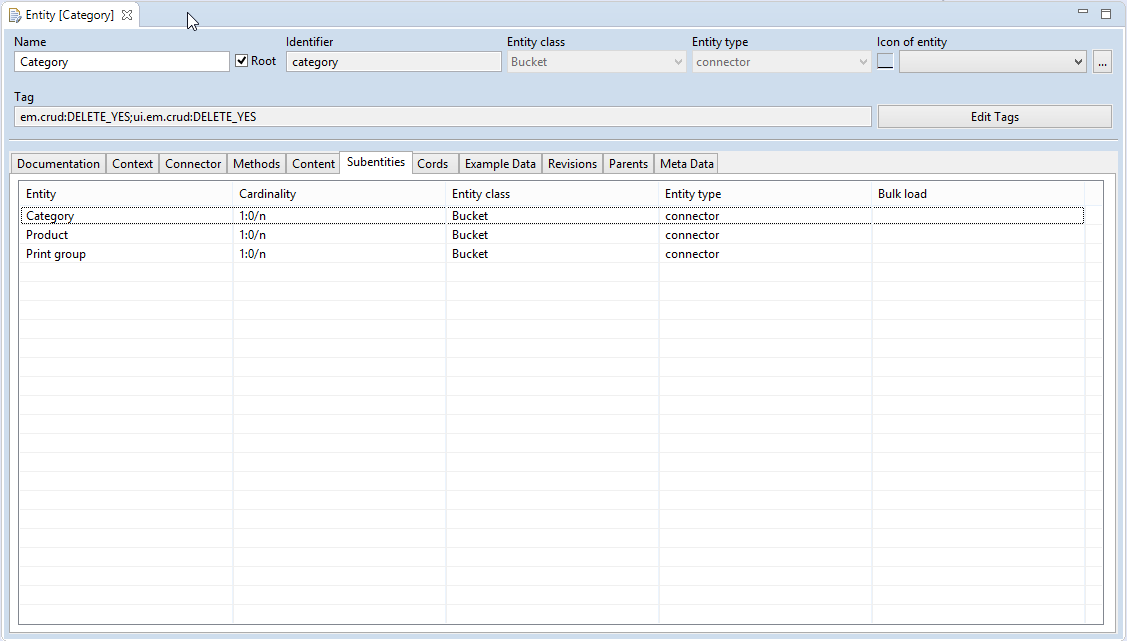Open the Icon of entity dropdown

tap(1078, 62)
